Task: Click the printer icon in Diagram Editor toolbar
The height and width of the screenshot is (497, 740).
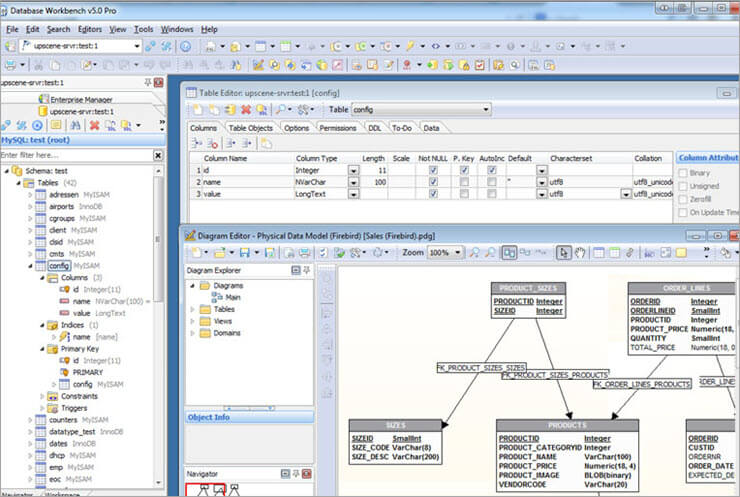Action: (305, 253)
